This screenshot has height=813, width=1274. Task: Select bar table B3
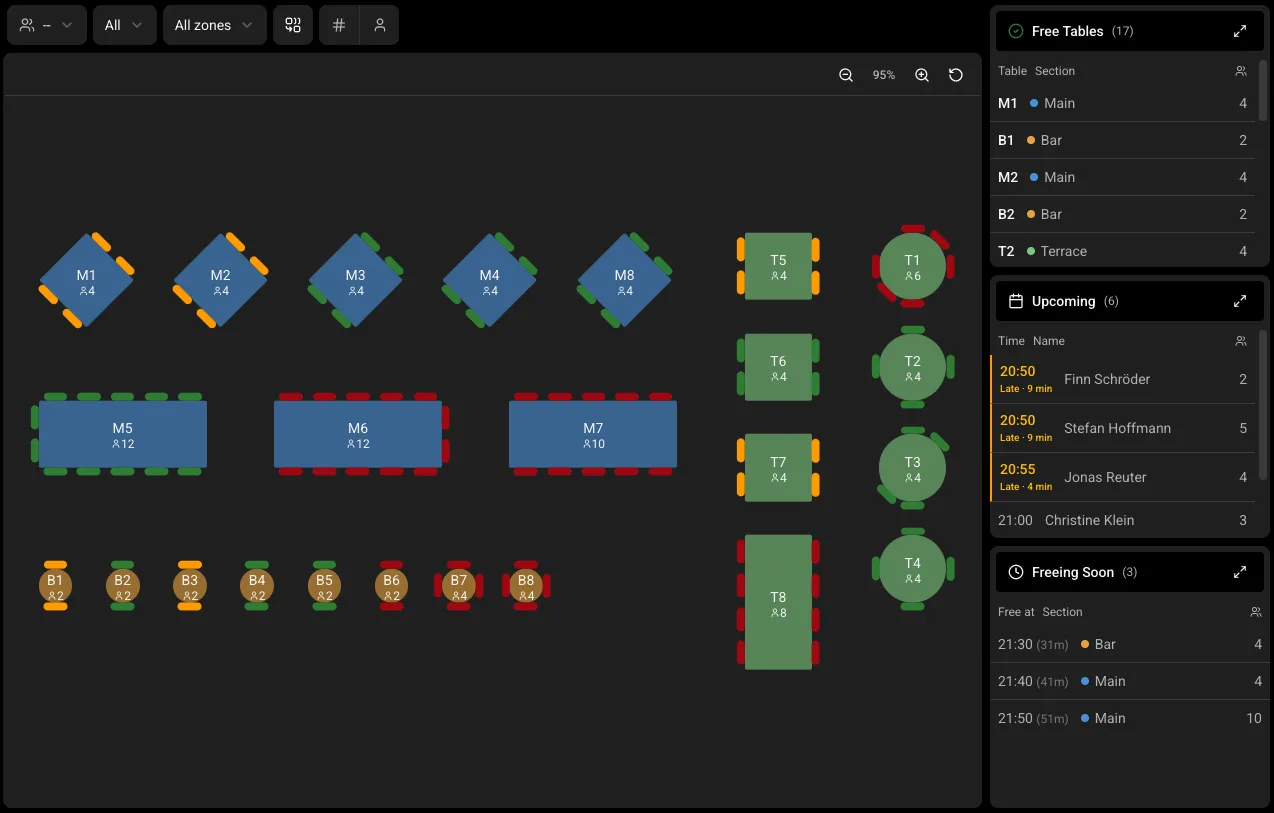[x=190, y=586]
